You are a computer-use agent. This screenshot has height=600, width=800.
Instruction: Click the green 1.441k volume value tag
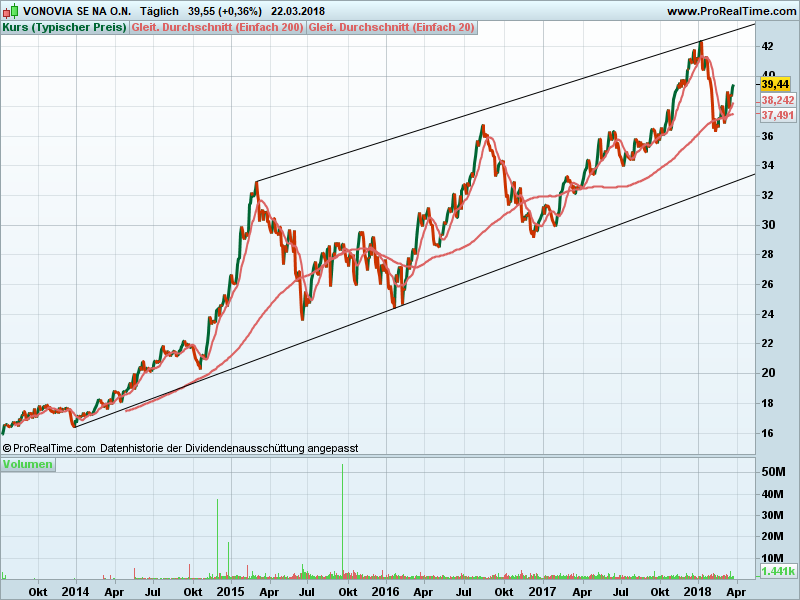point(777,571)
